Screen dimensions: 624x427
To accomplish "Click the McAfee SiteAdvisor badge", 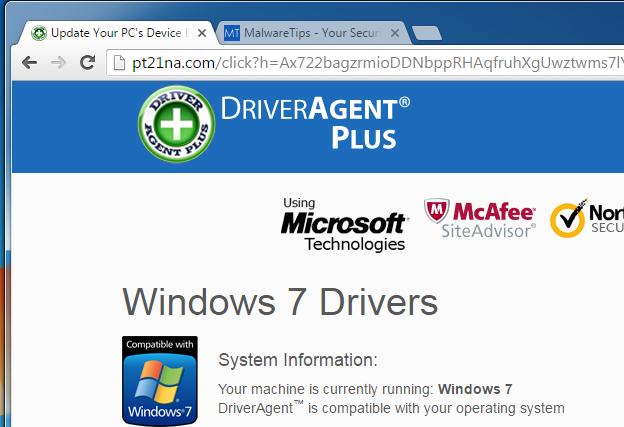I will 480,218.
